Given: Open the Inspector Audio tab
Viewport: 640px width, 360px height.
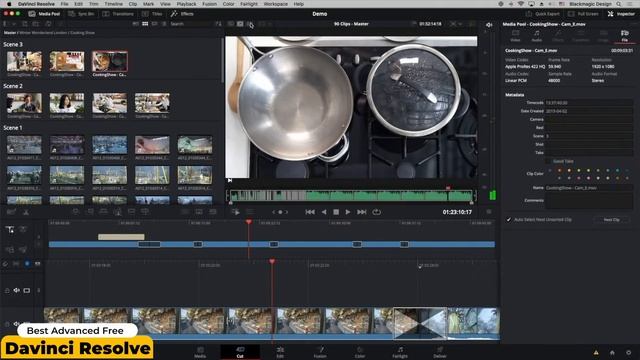Looking at the screenshot, I should 537,36.
